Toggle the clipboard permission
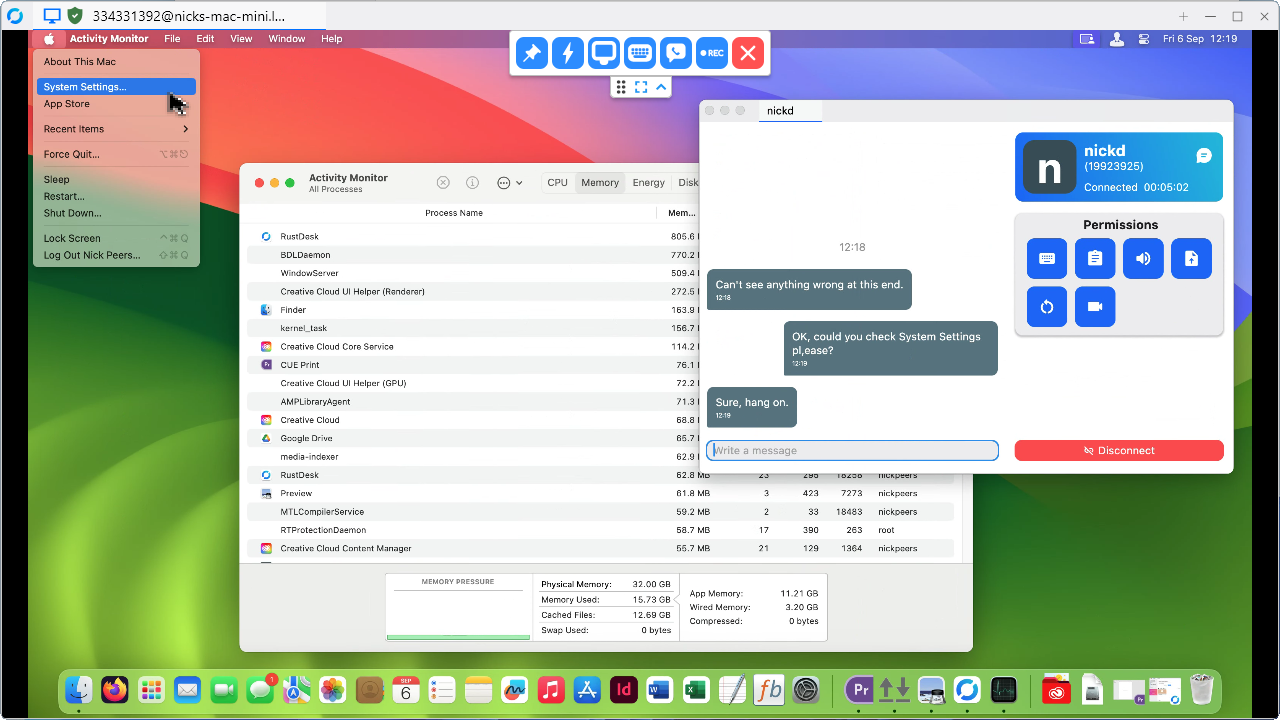The height and width of the screenshot is (720, 1280). 1095,258
